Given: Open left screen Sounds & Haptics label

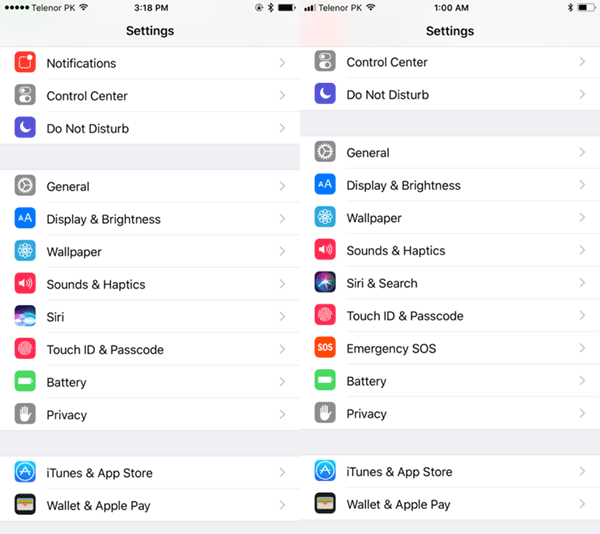Looking at the screenshot, I should pyautogui.click(x=96, y=285).
